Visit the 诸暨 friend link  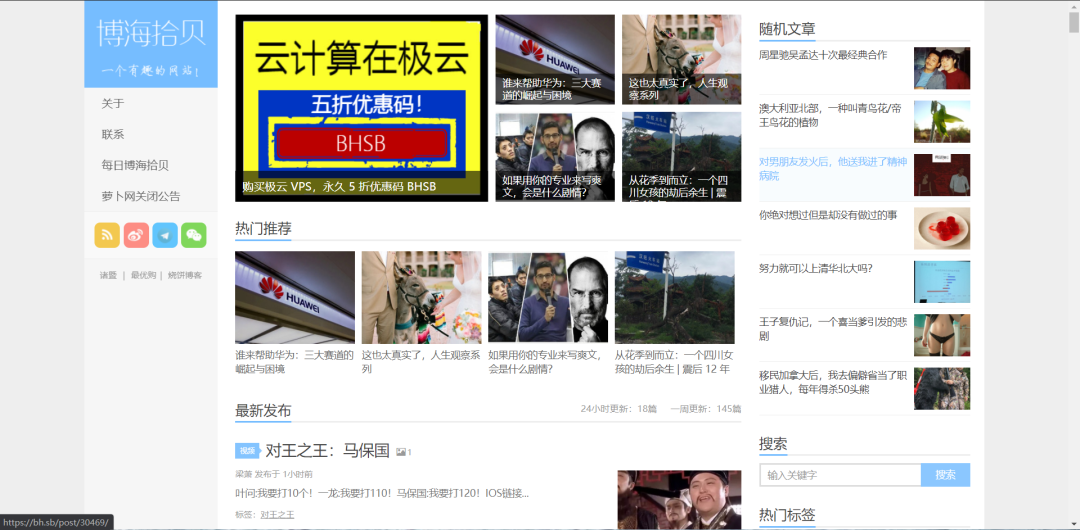[108, 275]
